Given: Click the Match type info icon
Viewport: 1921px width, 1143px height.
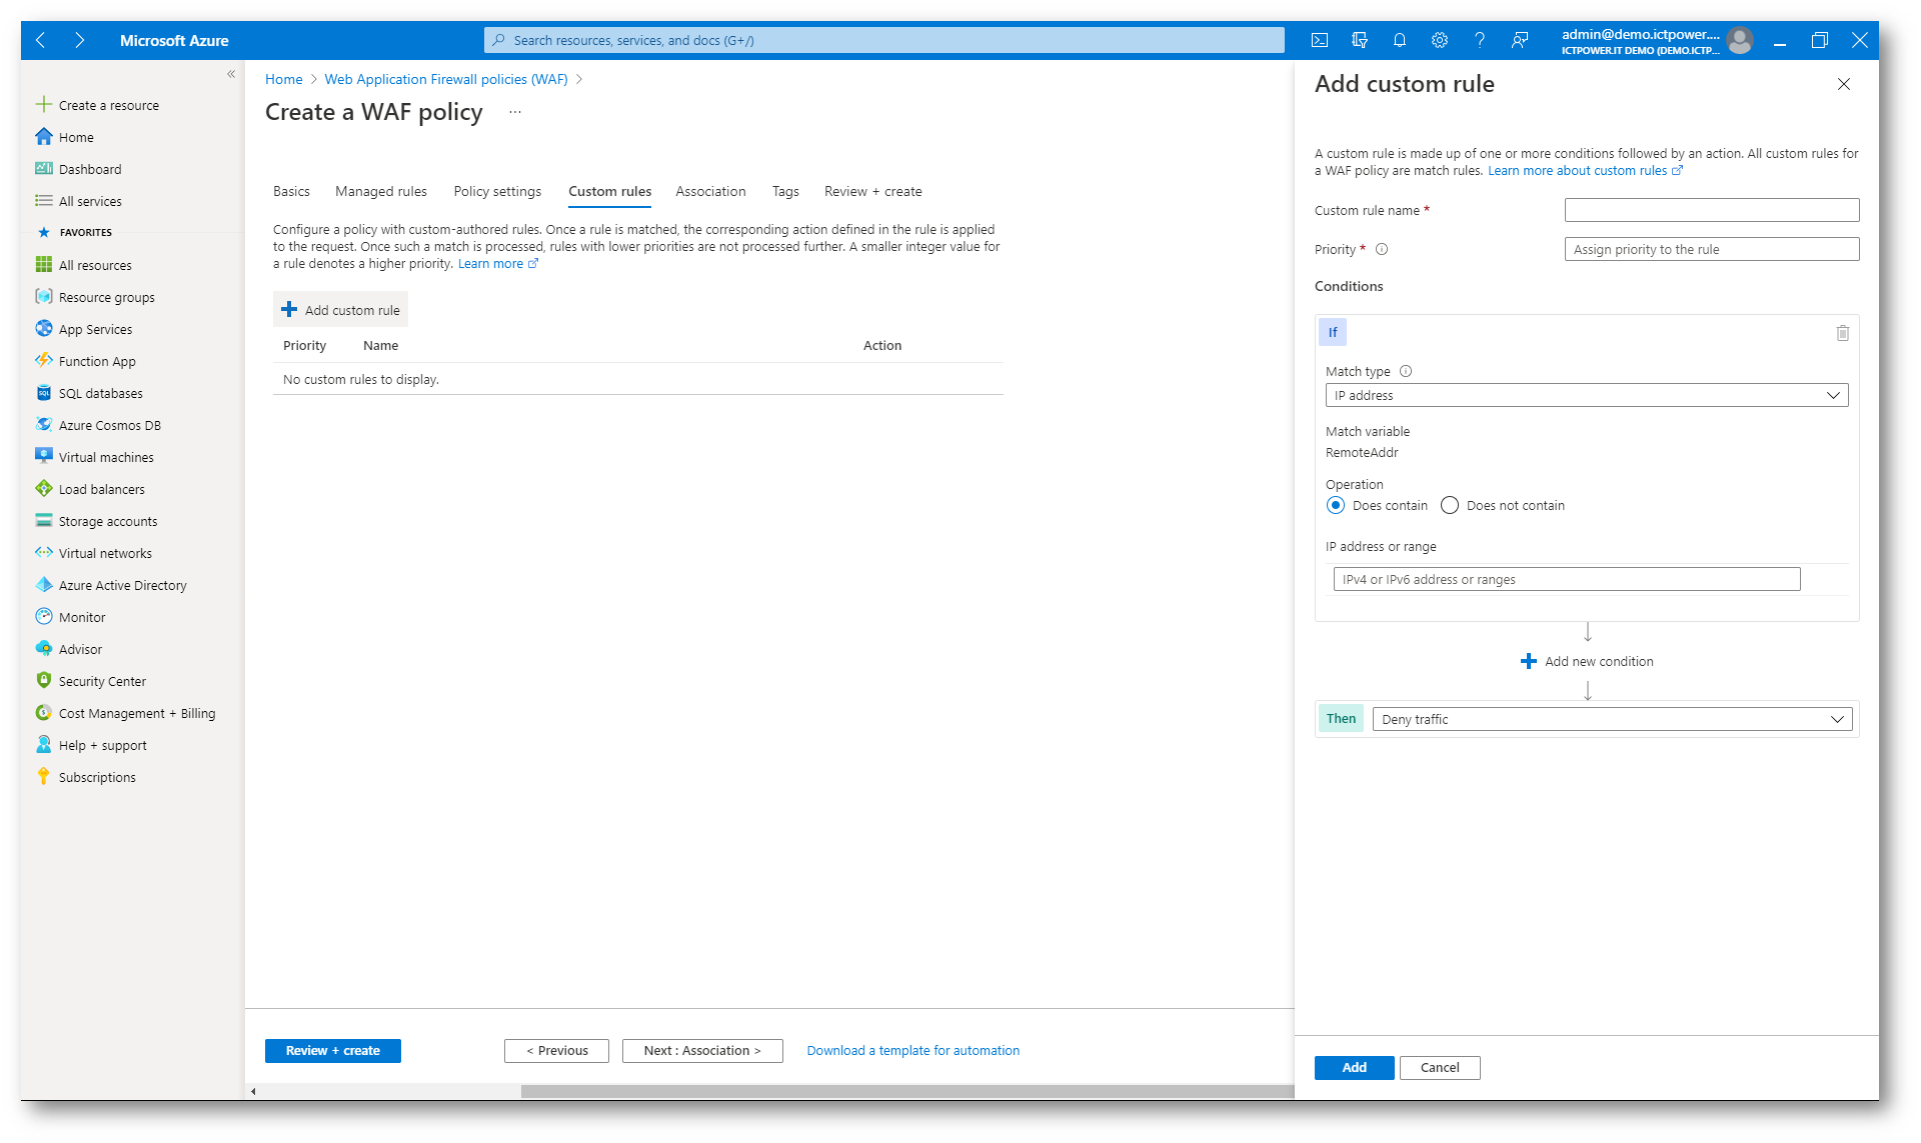Looking at the screenshot, I should click(1406, 371).
